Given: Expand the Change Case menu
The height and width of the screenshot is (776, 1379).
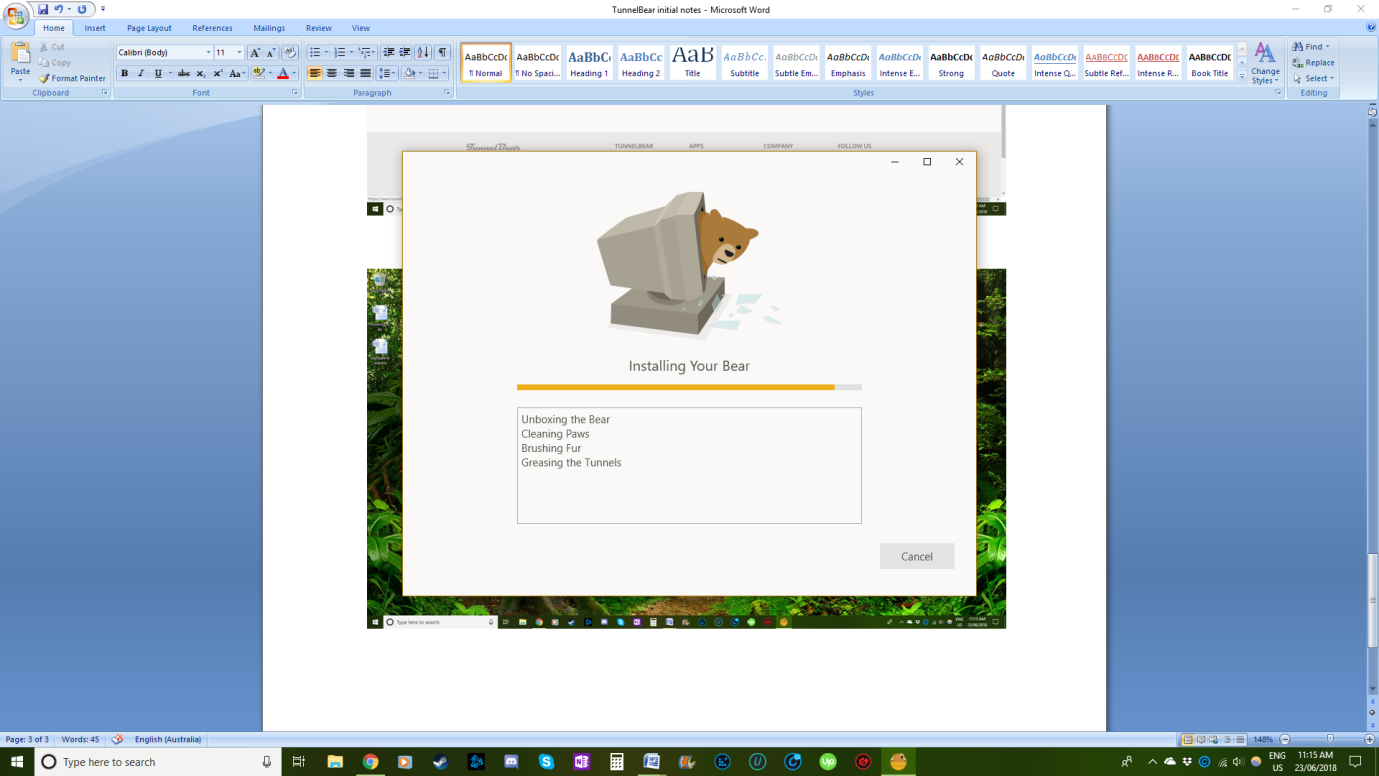Looking at the screenshot, I should pyautogui.click(x=236, y=73).
